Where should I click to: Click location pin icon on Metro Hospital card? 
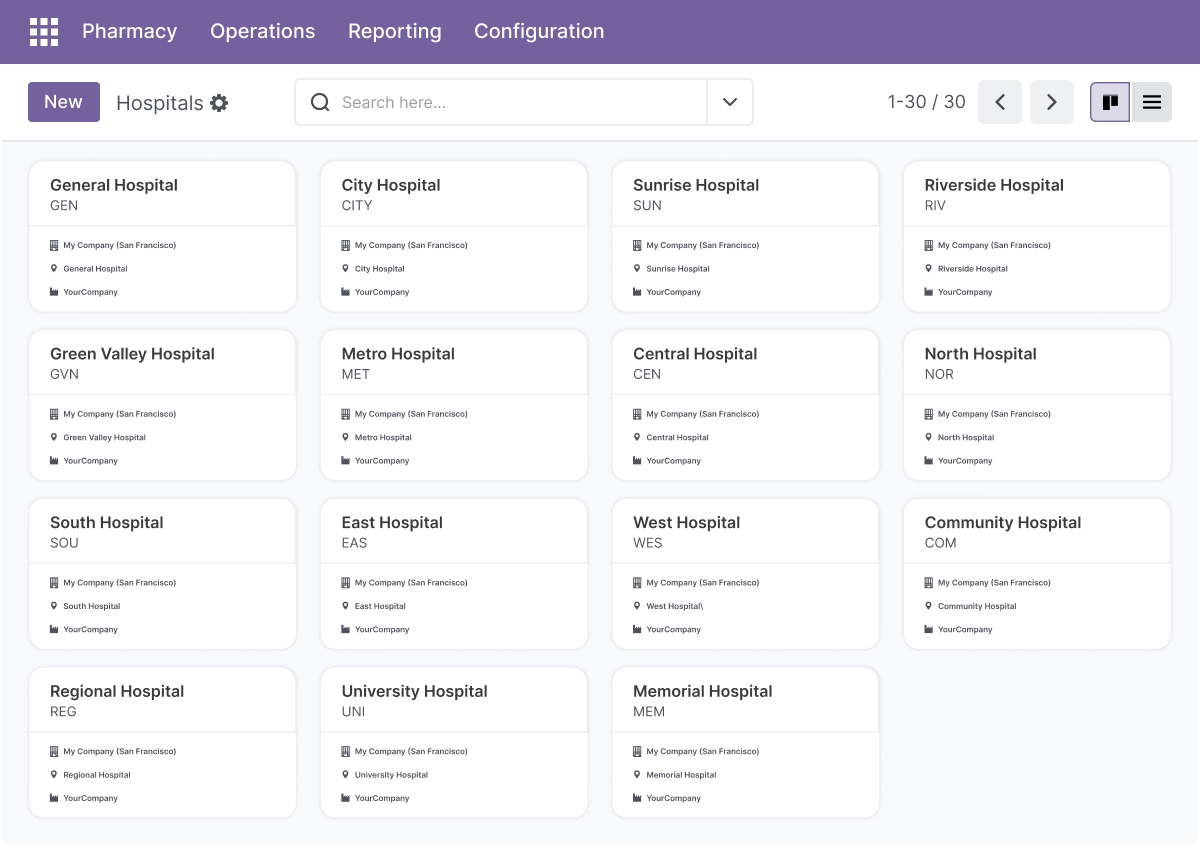(x=345, y=437)
